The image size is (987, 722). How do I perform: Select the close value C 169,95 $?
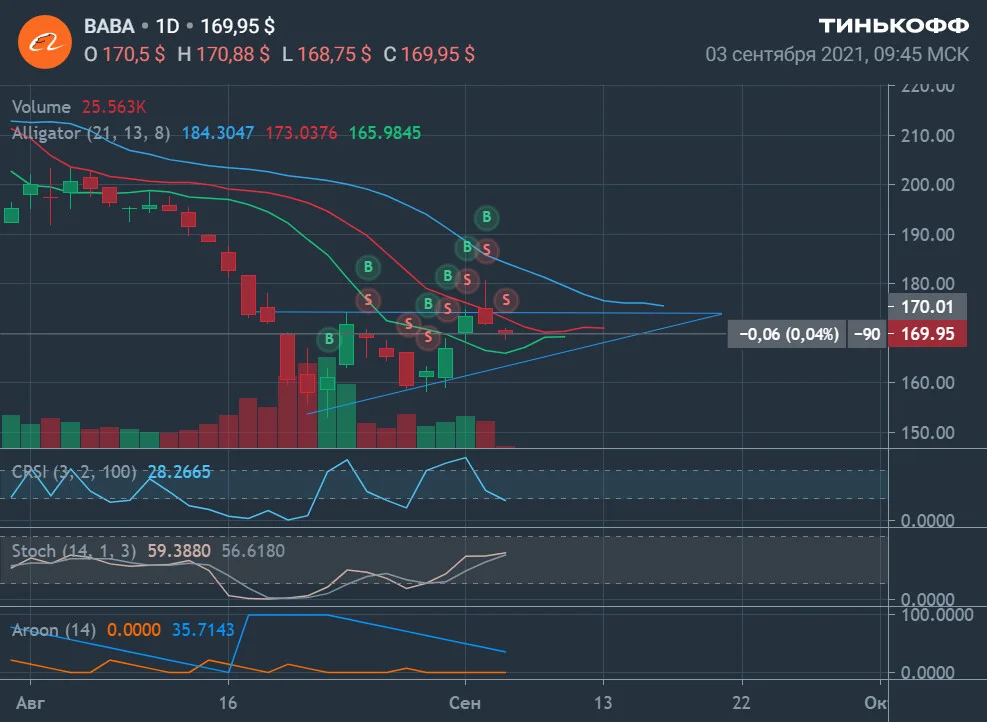pyautogui.click(x=429, y=54)
